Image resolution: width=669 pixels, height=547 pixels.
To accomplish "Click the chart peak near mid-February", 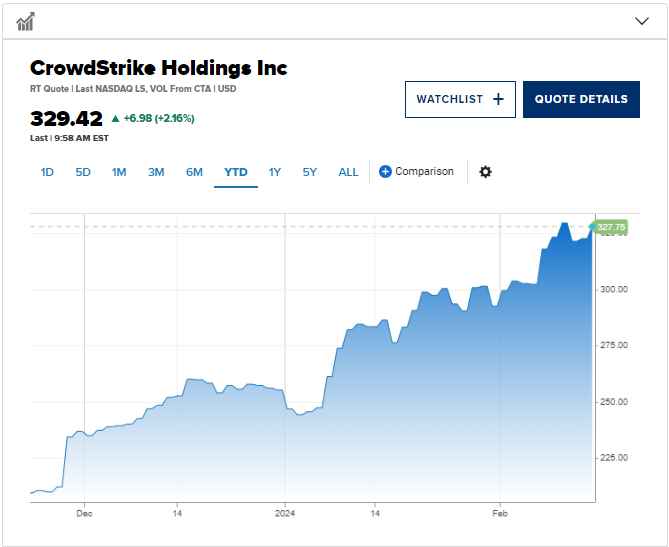I will click(x=565, y=224).
